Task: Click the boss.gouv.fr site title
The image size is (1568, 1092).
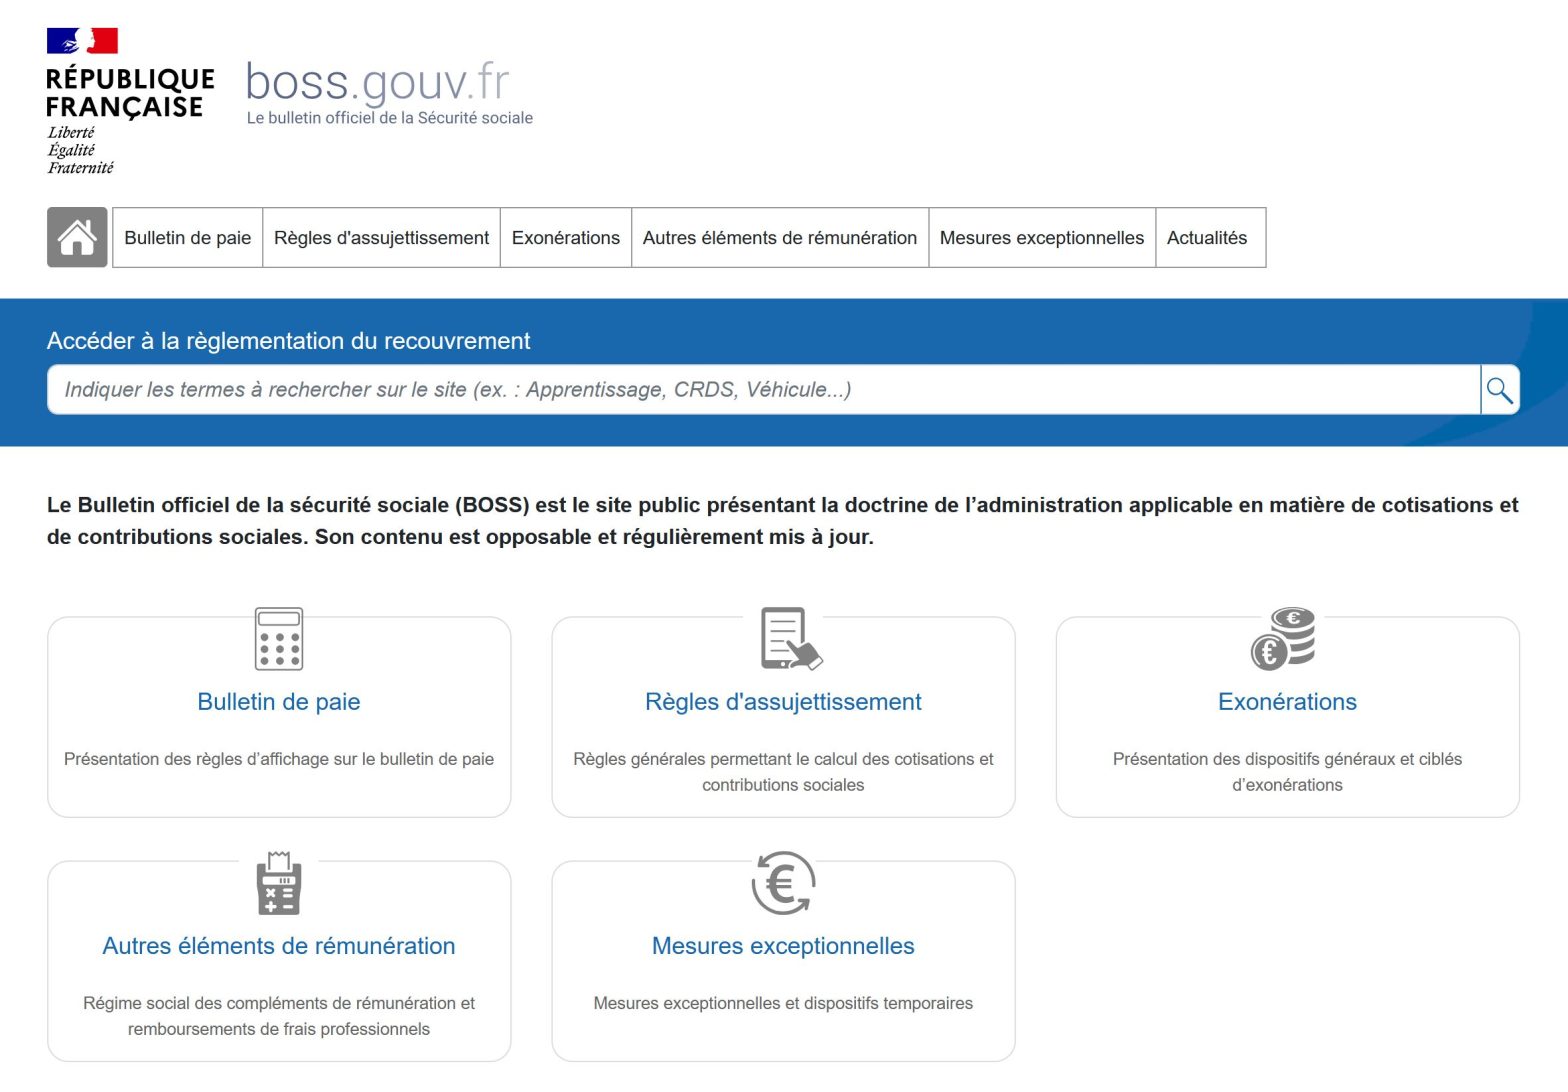Action: (378, 83)
